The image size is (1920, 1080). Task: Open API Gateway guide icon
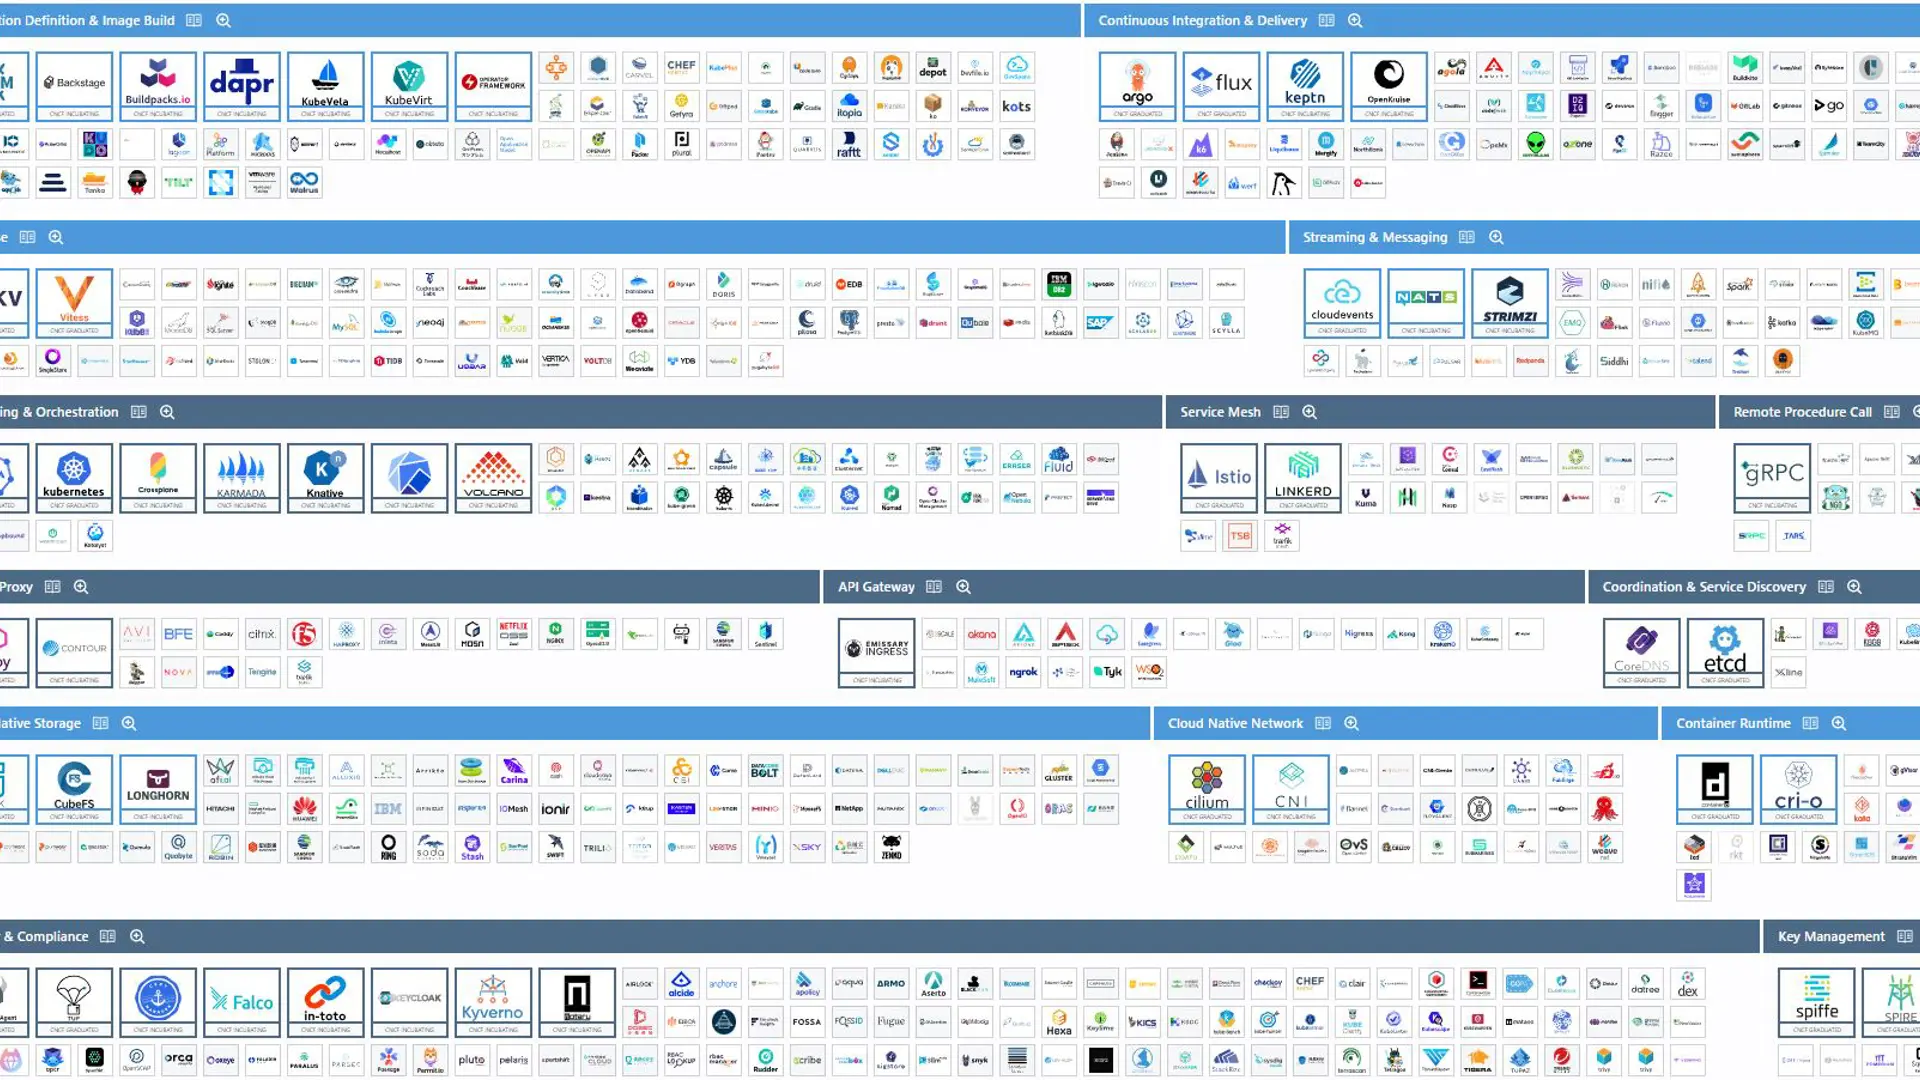click(x=934, y=587)
